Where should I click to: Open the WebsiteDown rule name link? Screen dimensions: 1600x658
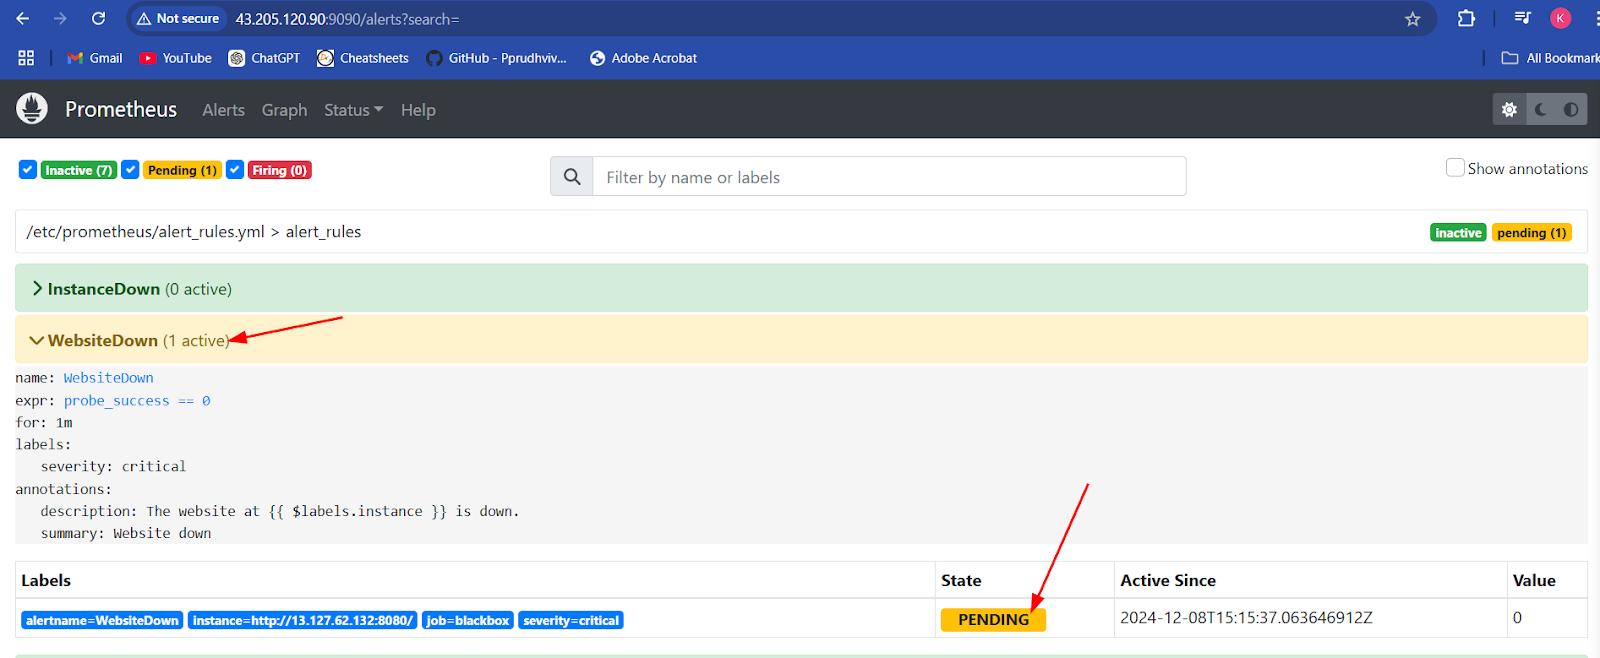click(108, 378)
